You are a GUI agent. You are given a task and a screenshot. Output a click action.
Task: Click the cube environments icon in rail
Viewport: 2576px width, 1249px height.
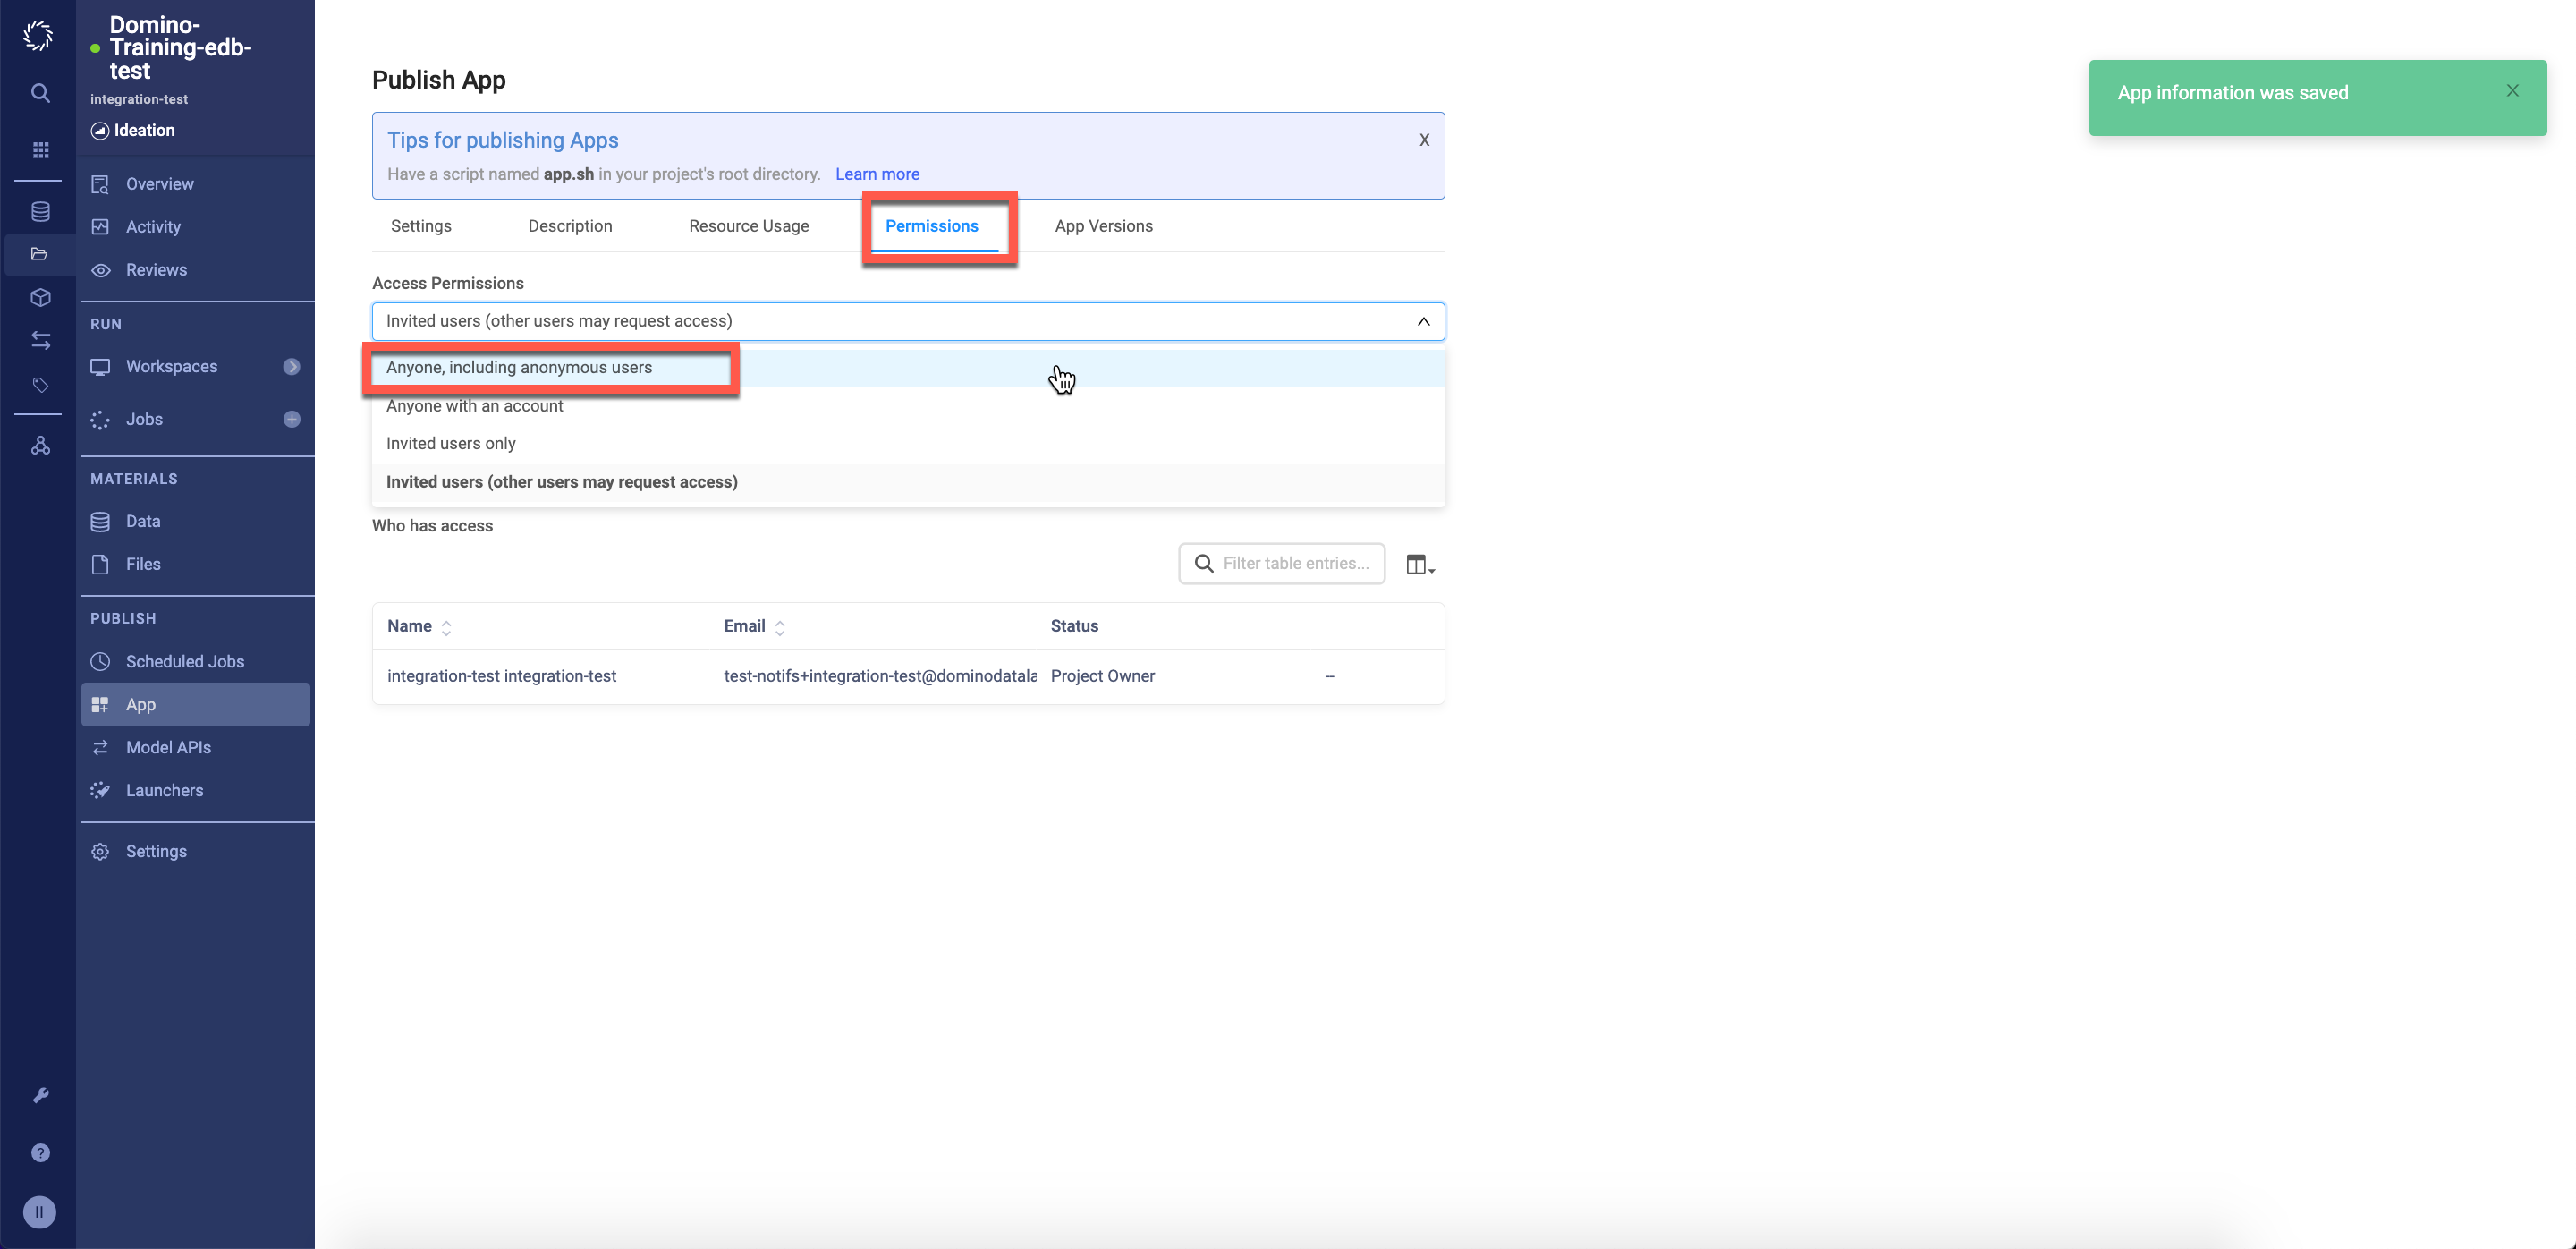tap(40, 297)
